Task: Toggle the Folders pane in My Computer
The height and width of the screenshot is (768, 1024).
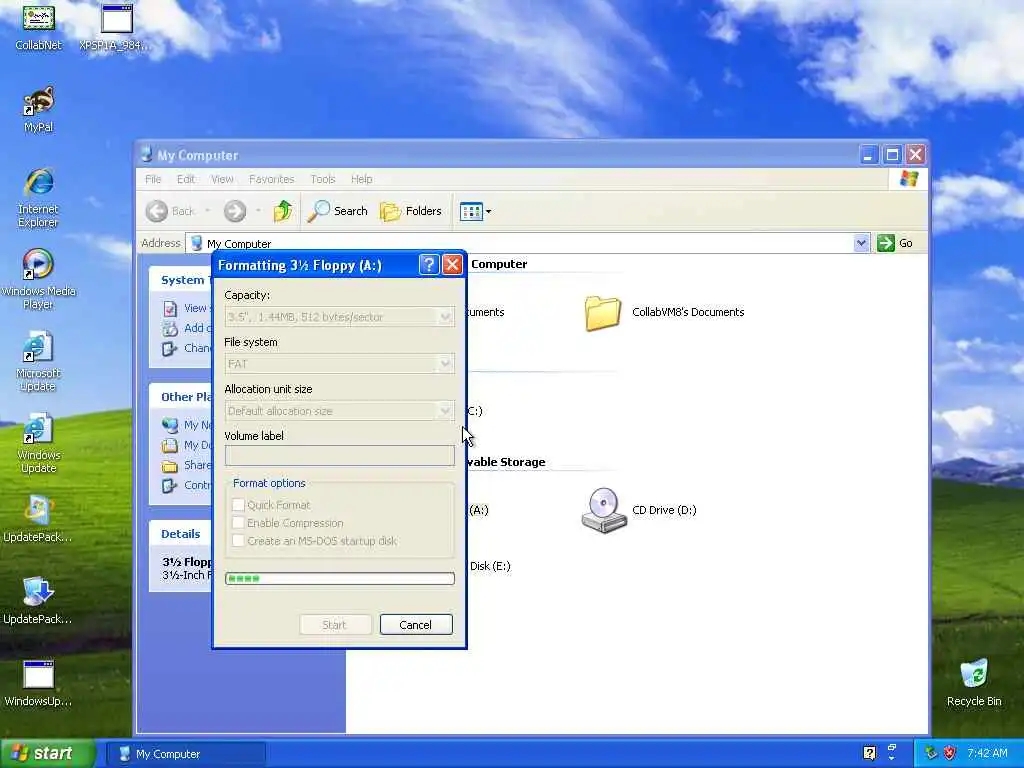Action: (411, 211)
